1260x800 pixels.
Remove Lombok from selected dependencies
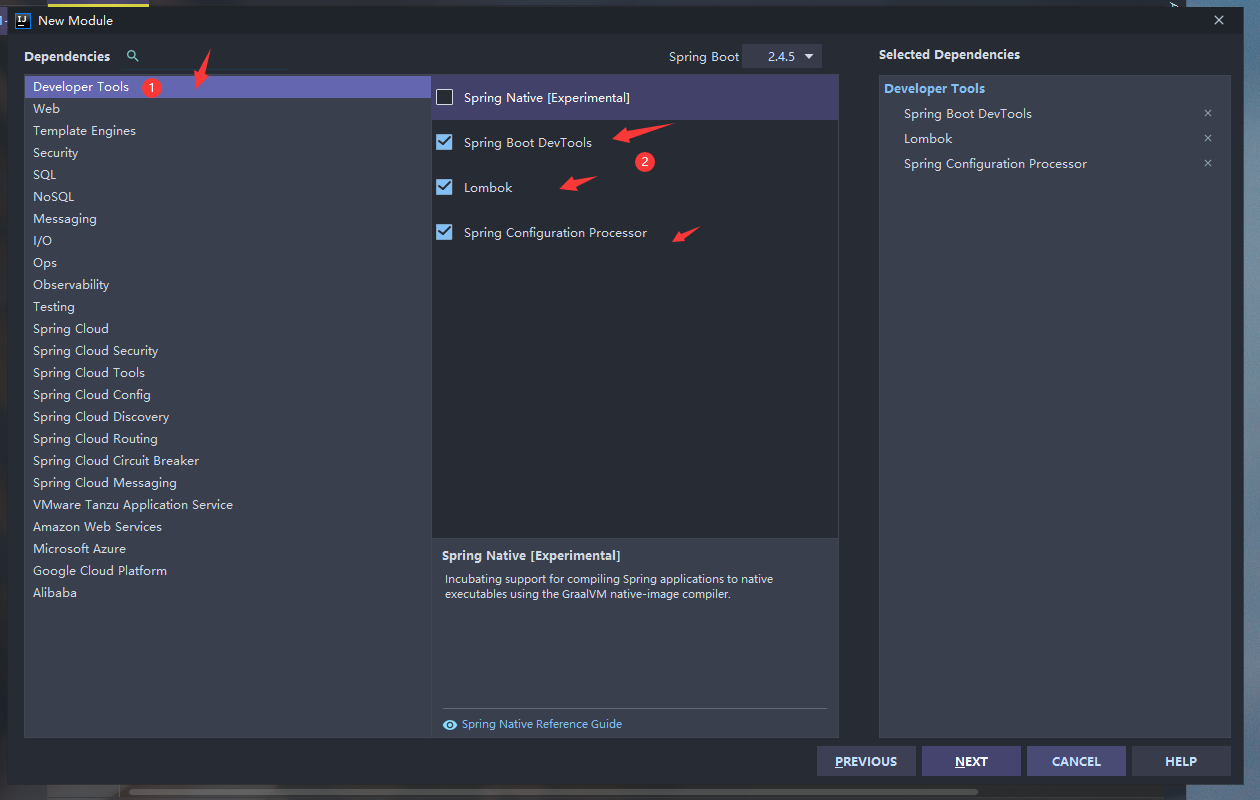tap(1208, 138)
